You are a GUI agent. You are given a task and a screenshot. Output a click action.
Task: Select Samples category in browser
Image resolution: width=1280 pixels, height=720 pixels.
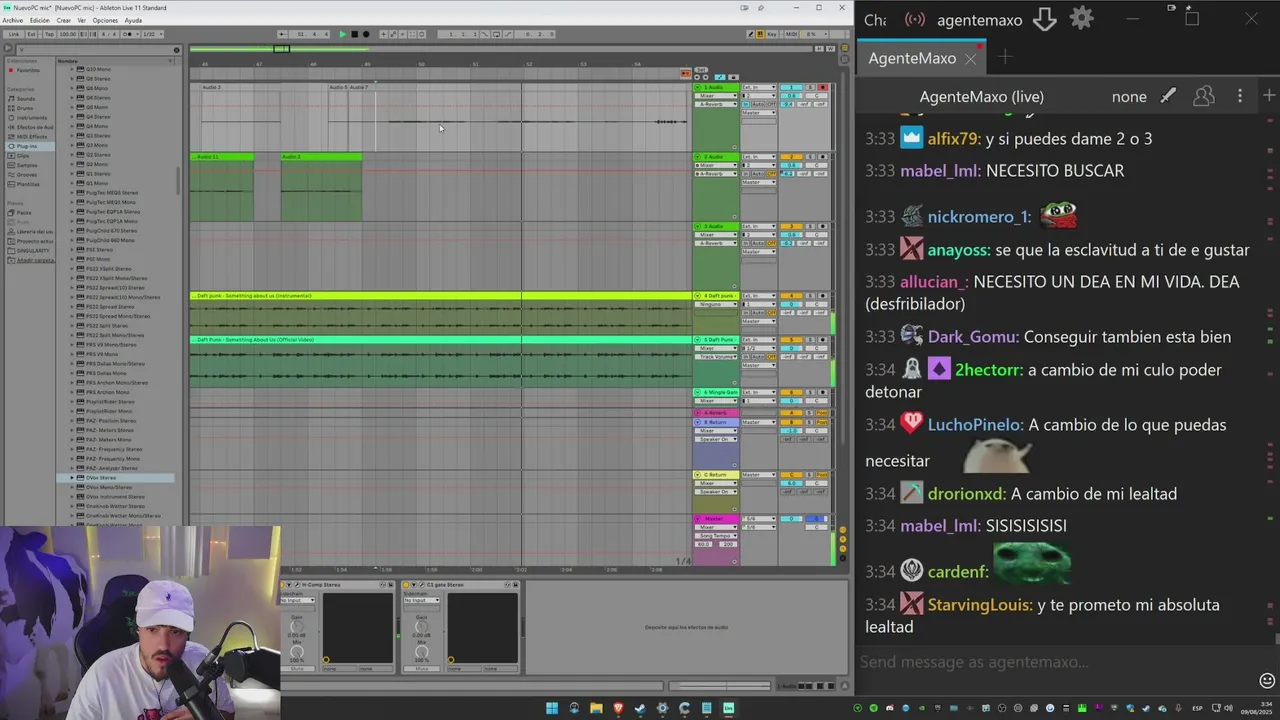click(x=27, y=165)
